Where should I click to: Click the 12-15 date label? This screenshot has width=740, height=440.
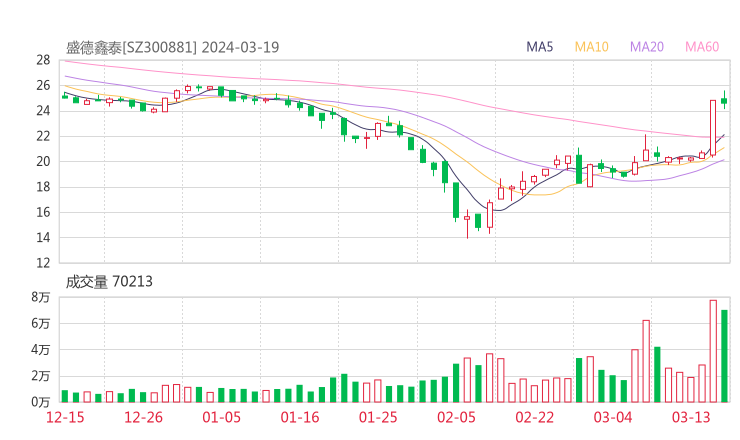click(x=65, y=417)
